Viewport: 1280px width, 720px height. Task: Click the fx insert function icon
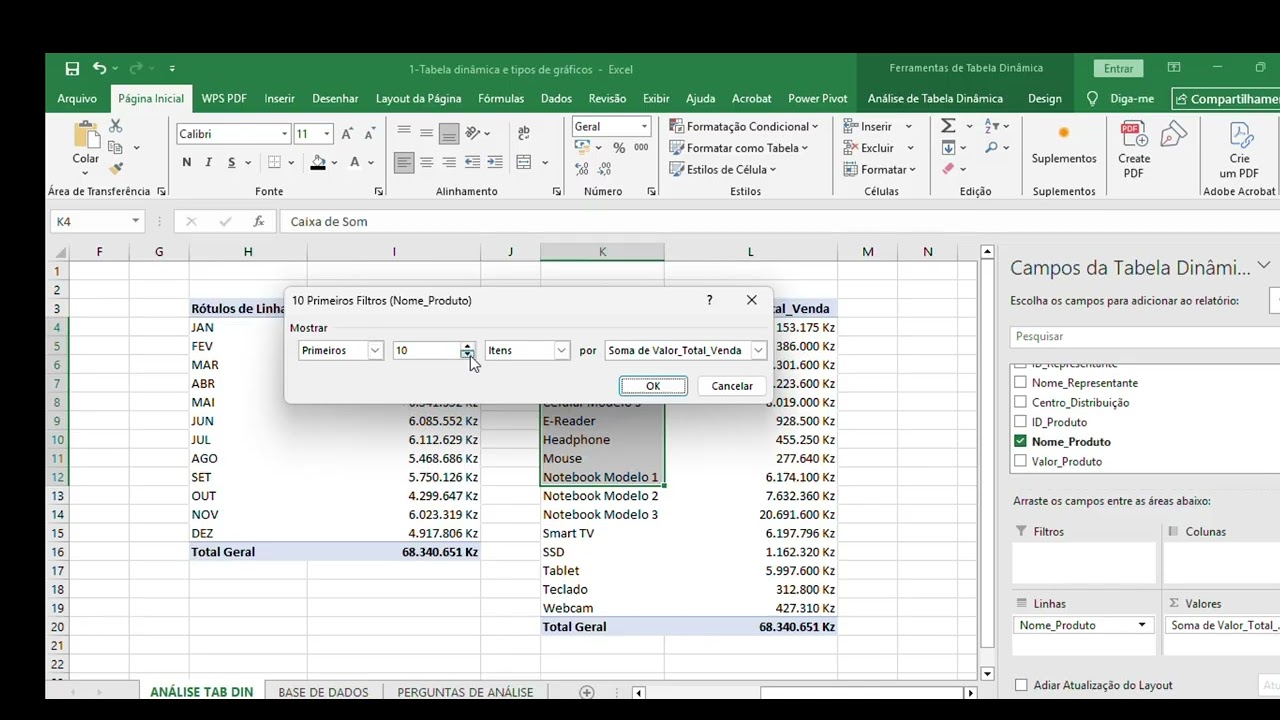[258, 222]
